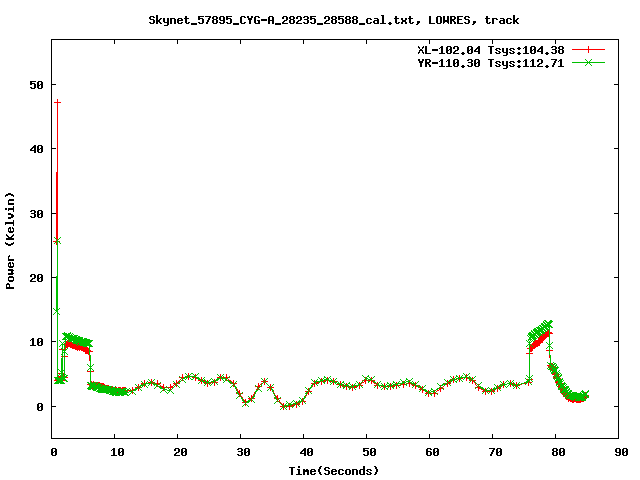The height and width of the screenshot is (480, 640).
Task: Click the x-axis tick label 50
Action: tap(369, 452)
